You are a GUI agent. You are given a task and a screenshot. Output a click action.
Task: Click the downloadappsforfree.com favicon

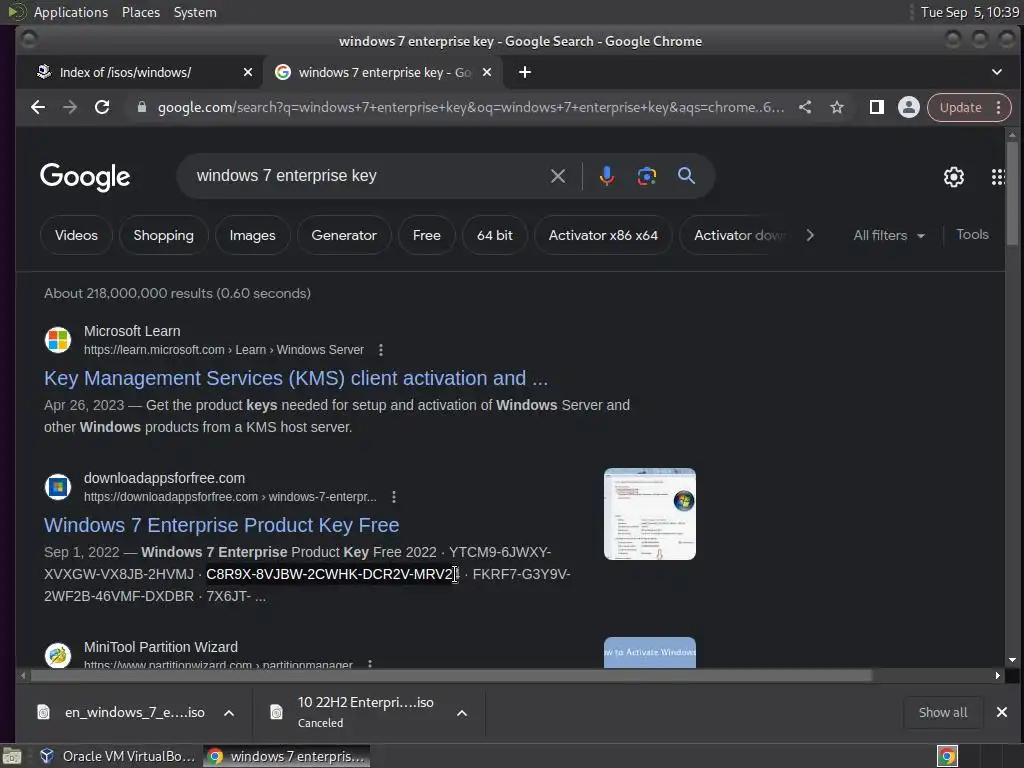coord(57,487)
